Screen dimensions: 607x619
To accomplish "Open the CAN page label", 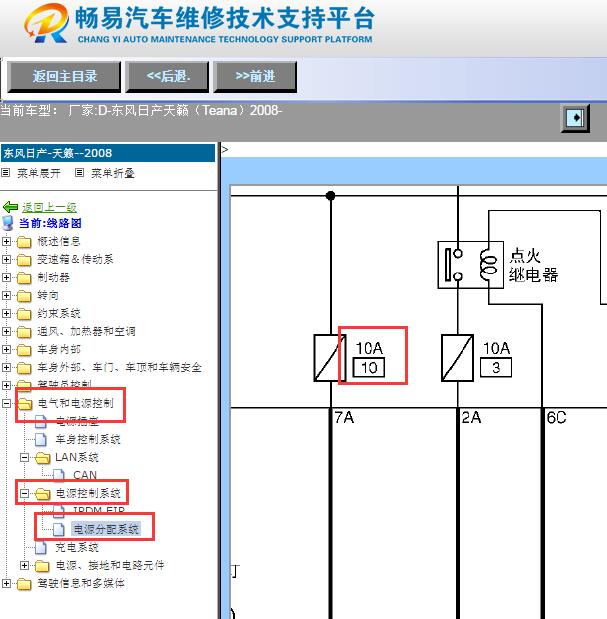I will click(x=85, y=475).
